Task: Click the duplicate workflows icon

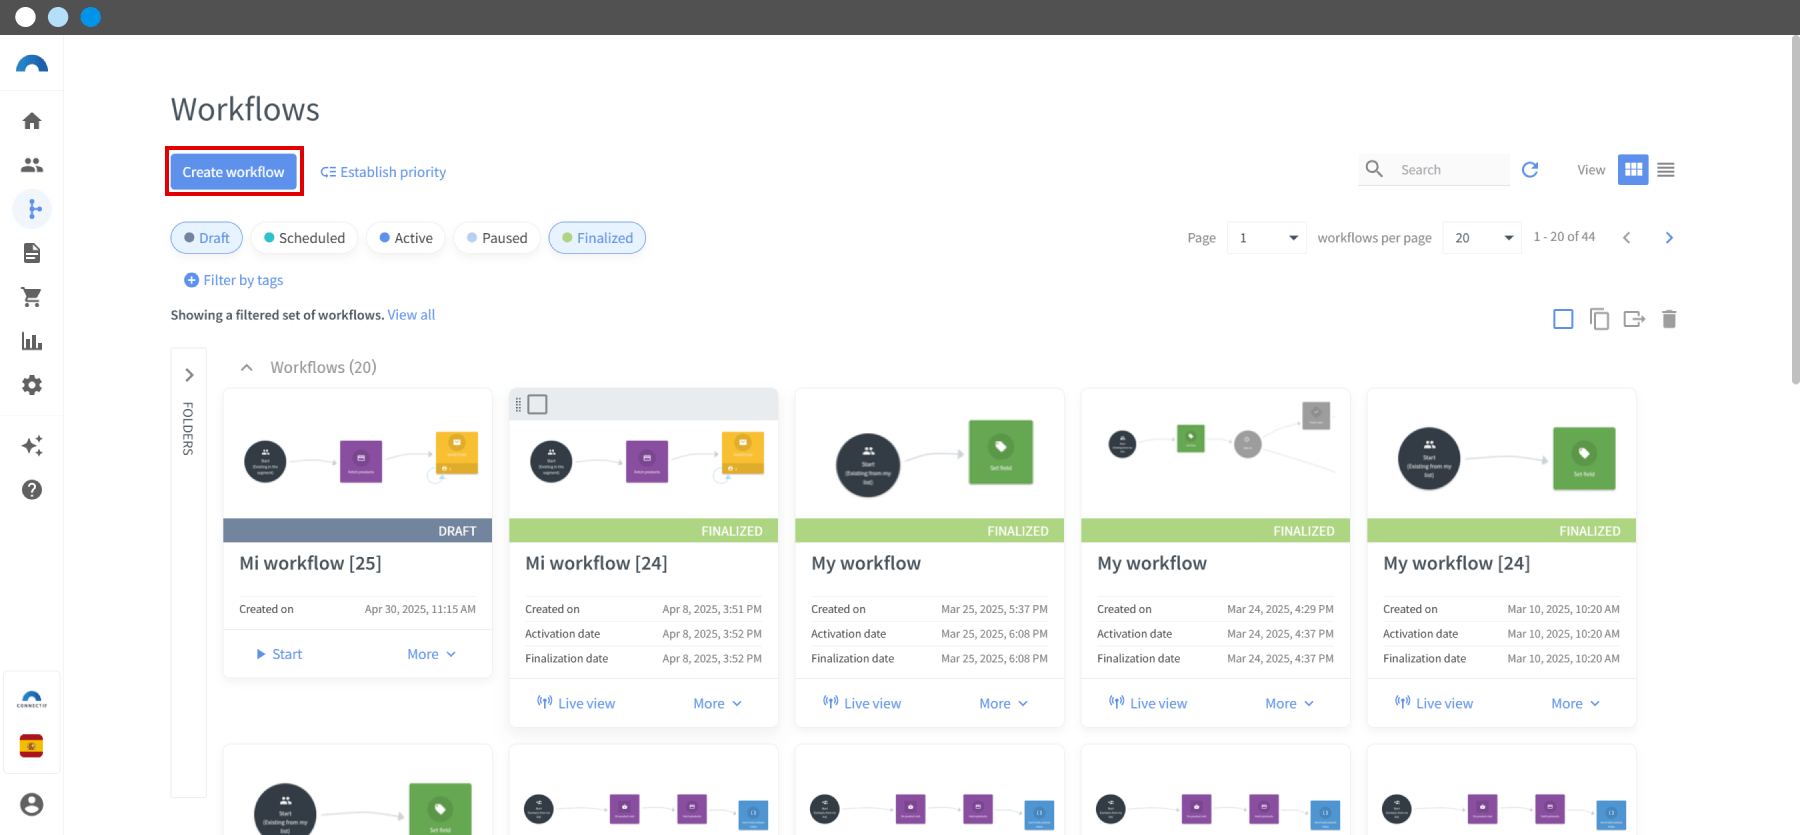Action: click(x=1599, y=319)
